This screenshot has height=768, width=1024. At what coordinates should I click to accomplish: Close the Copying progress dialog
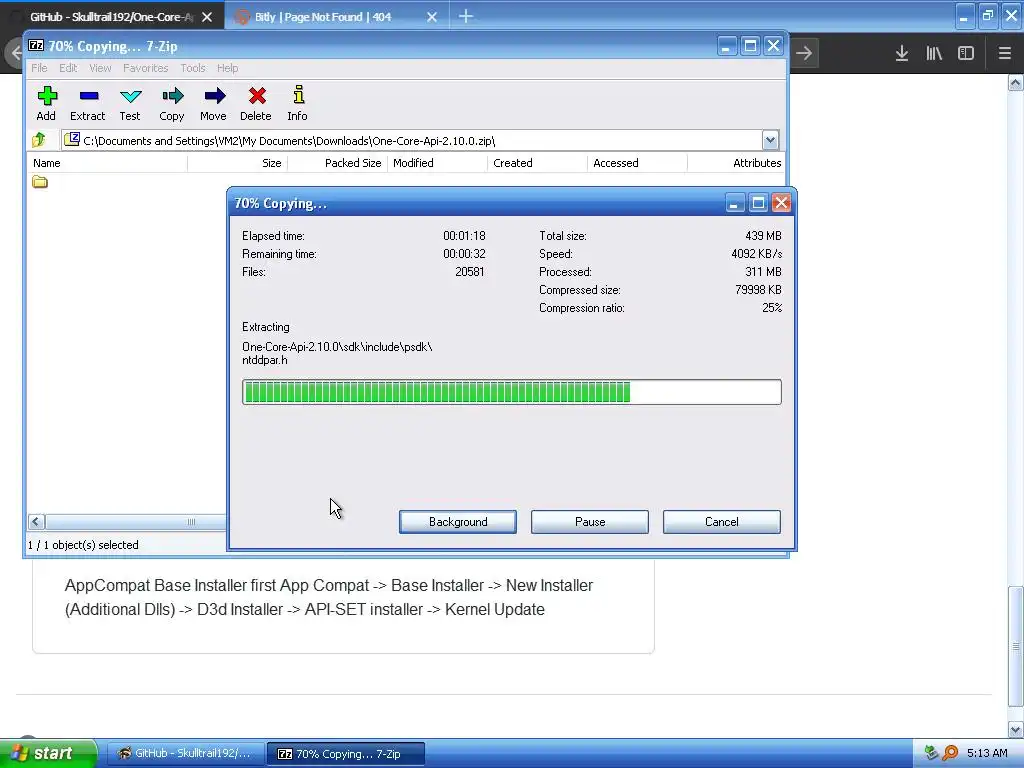(x=781, y=203)
